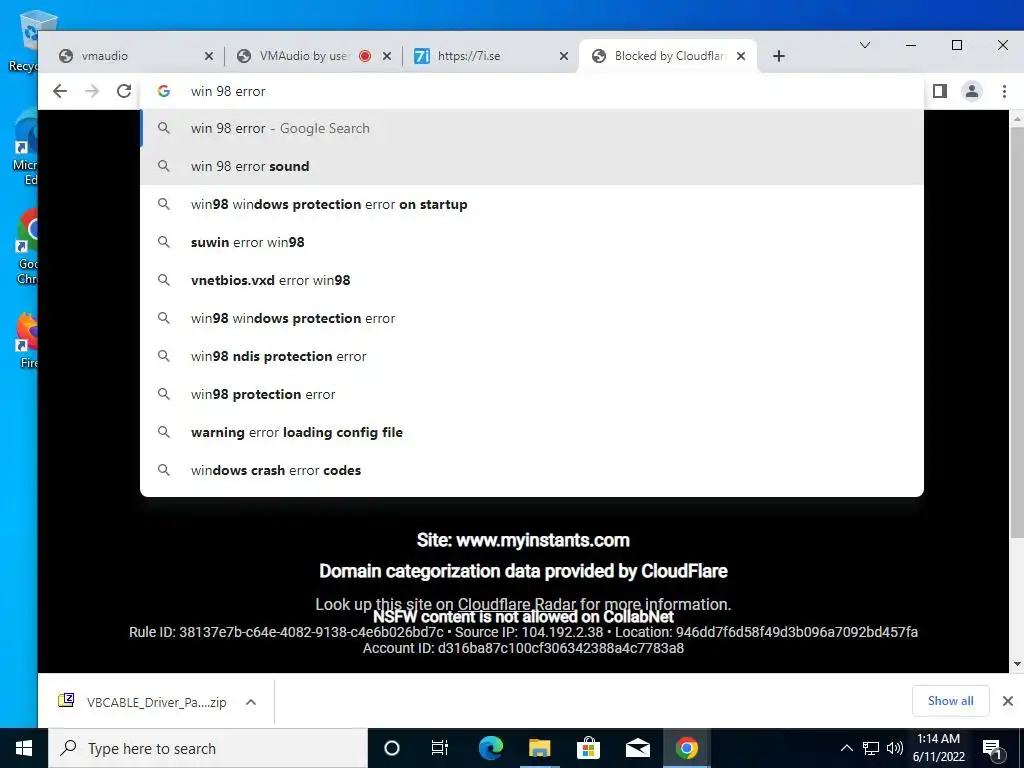Pick the suwin error win98 suggestion
This screenshot has width=1024, height=768.
point(532,242)
